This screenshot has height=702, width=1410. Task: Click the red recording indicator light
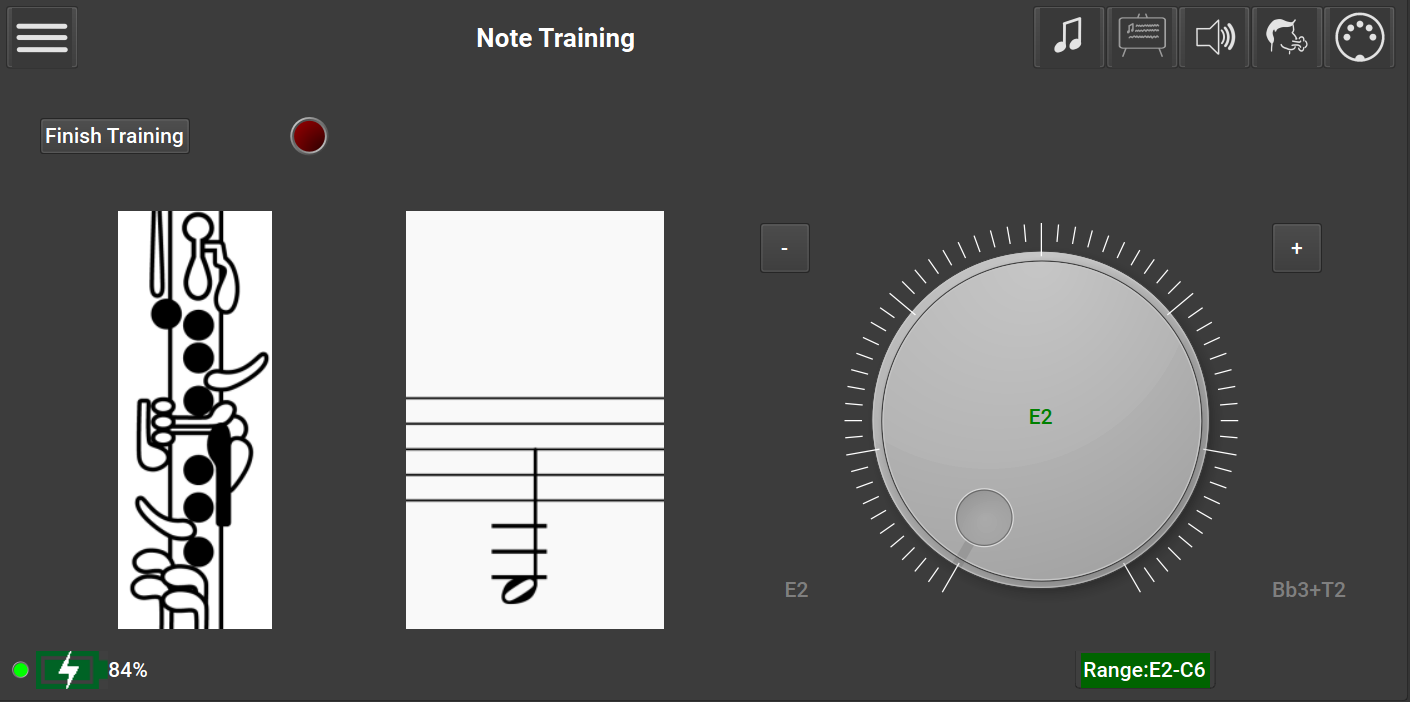click(309, 136)
